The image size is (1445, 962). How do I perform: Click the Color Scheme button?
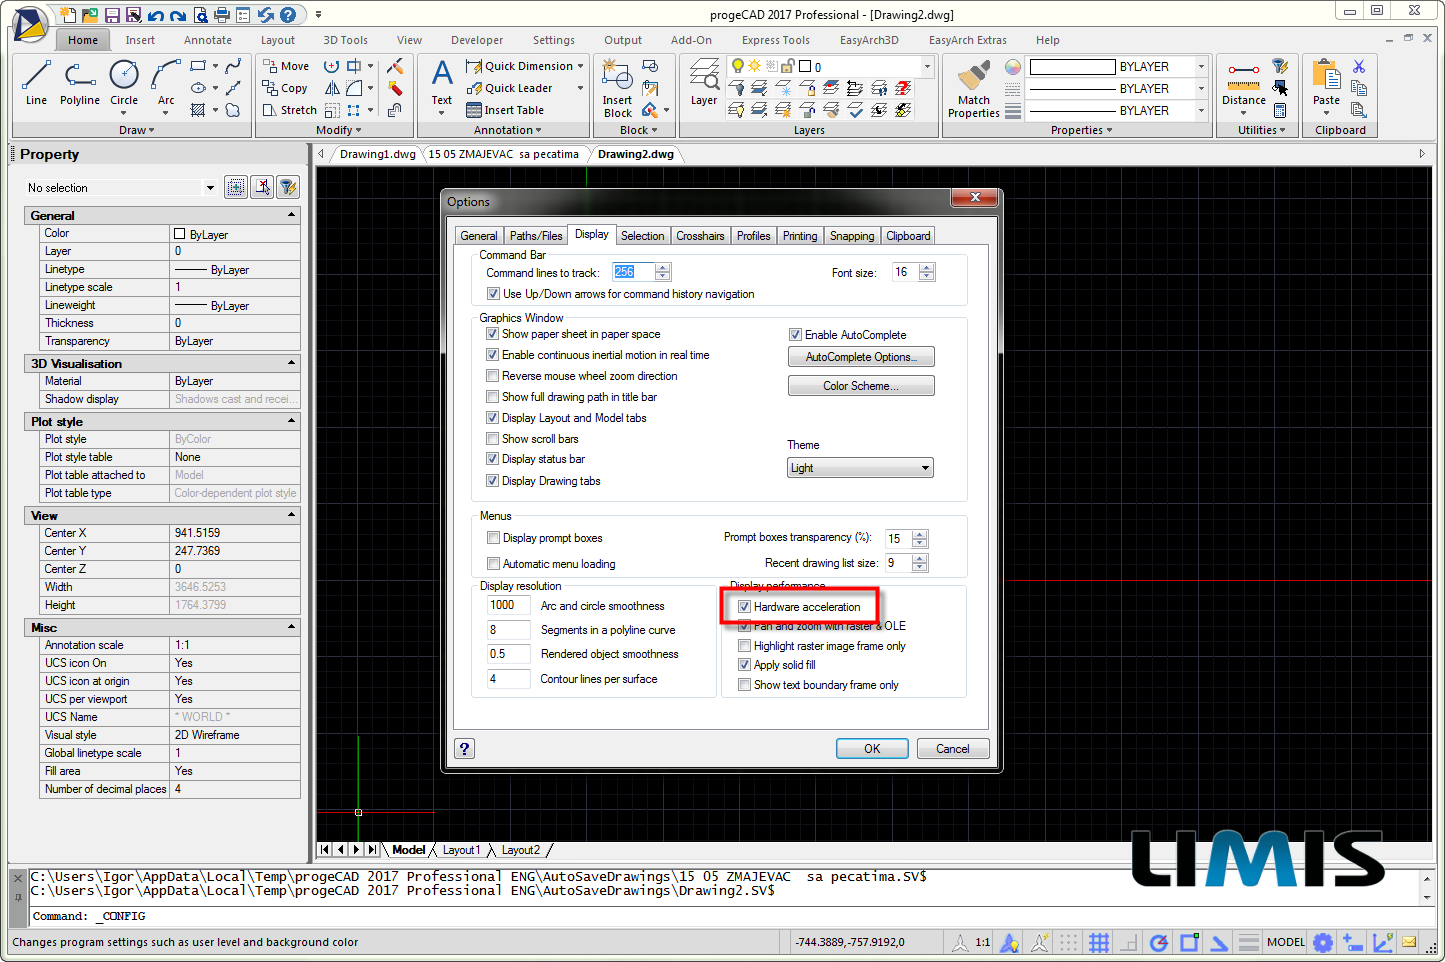[860, 386]
